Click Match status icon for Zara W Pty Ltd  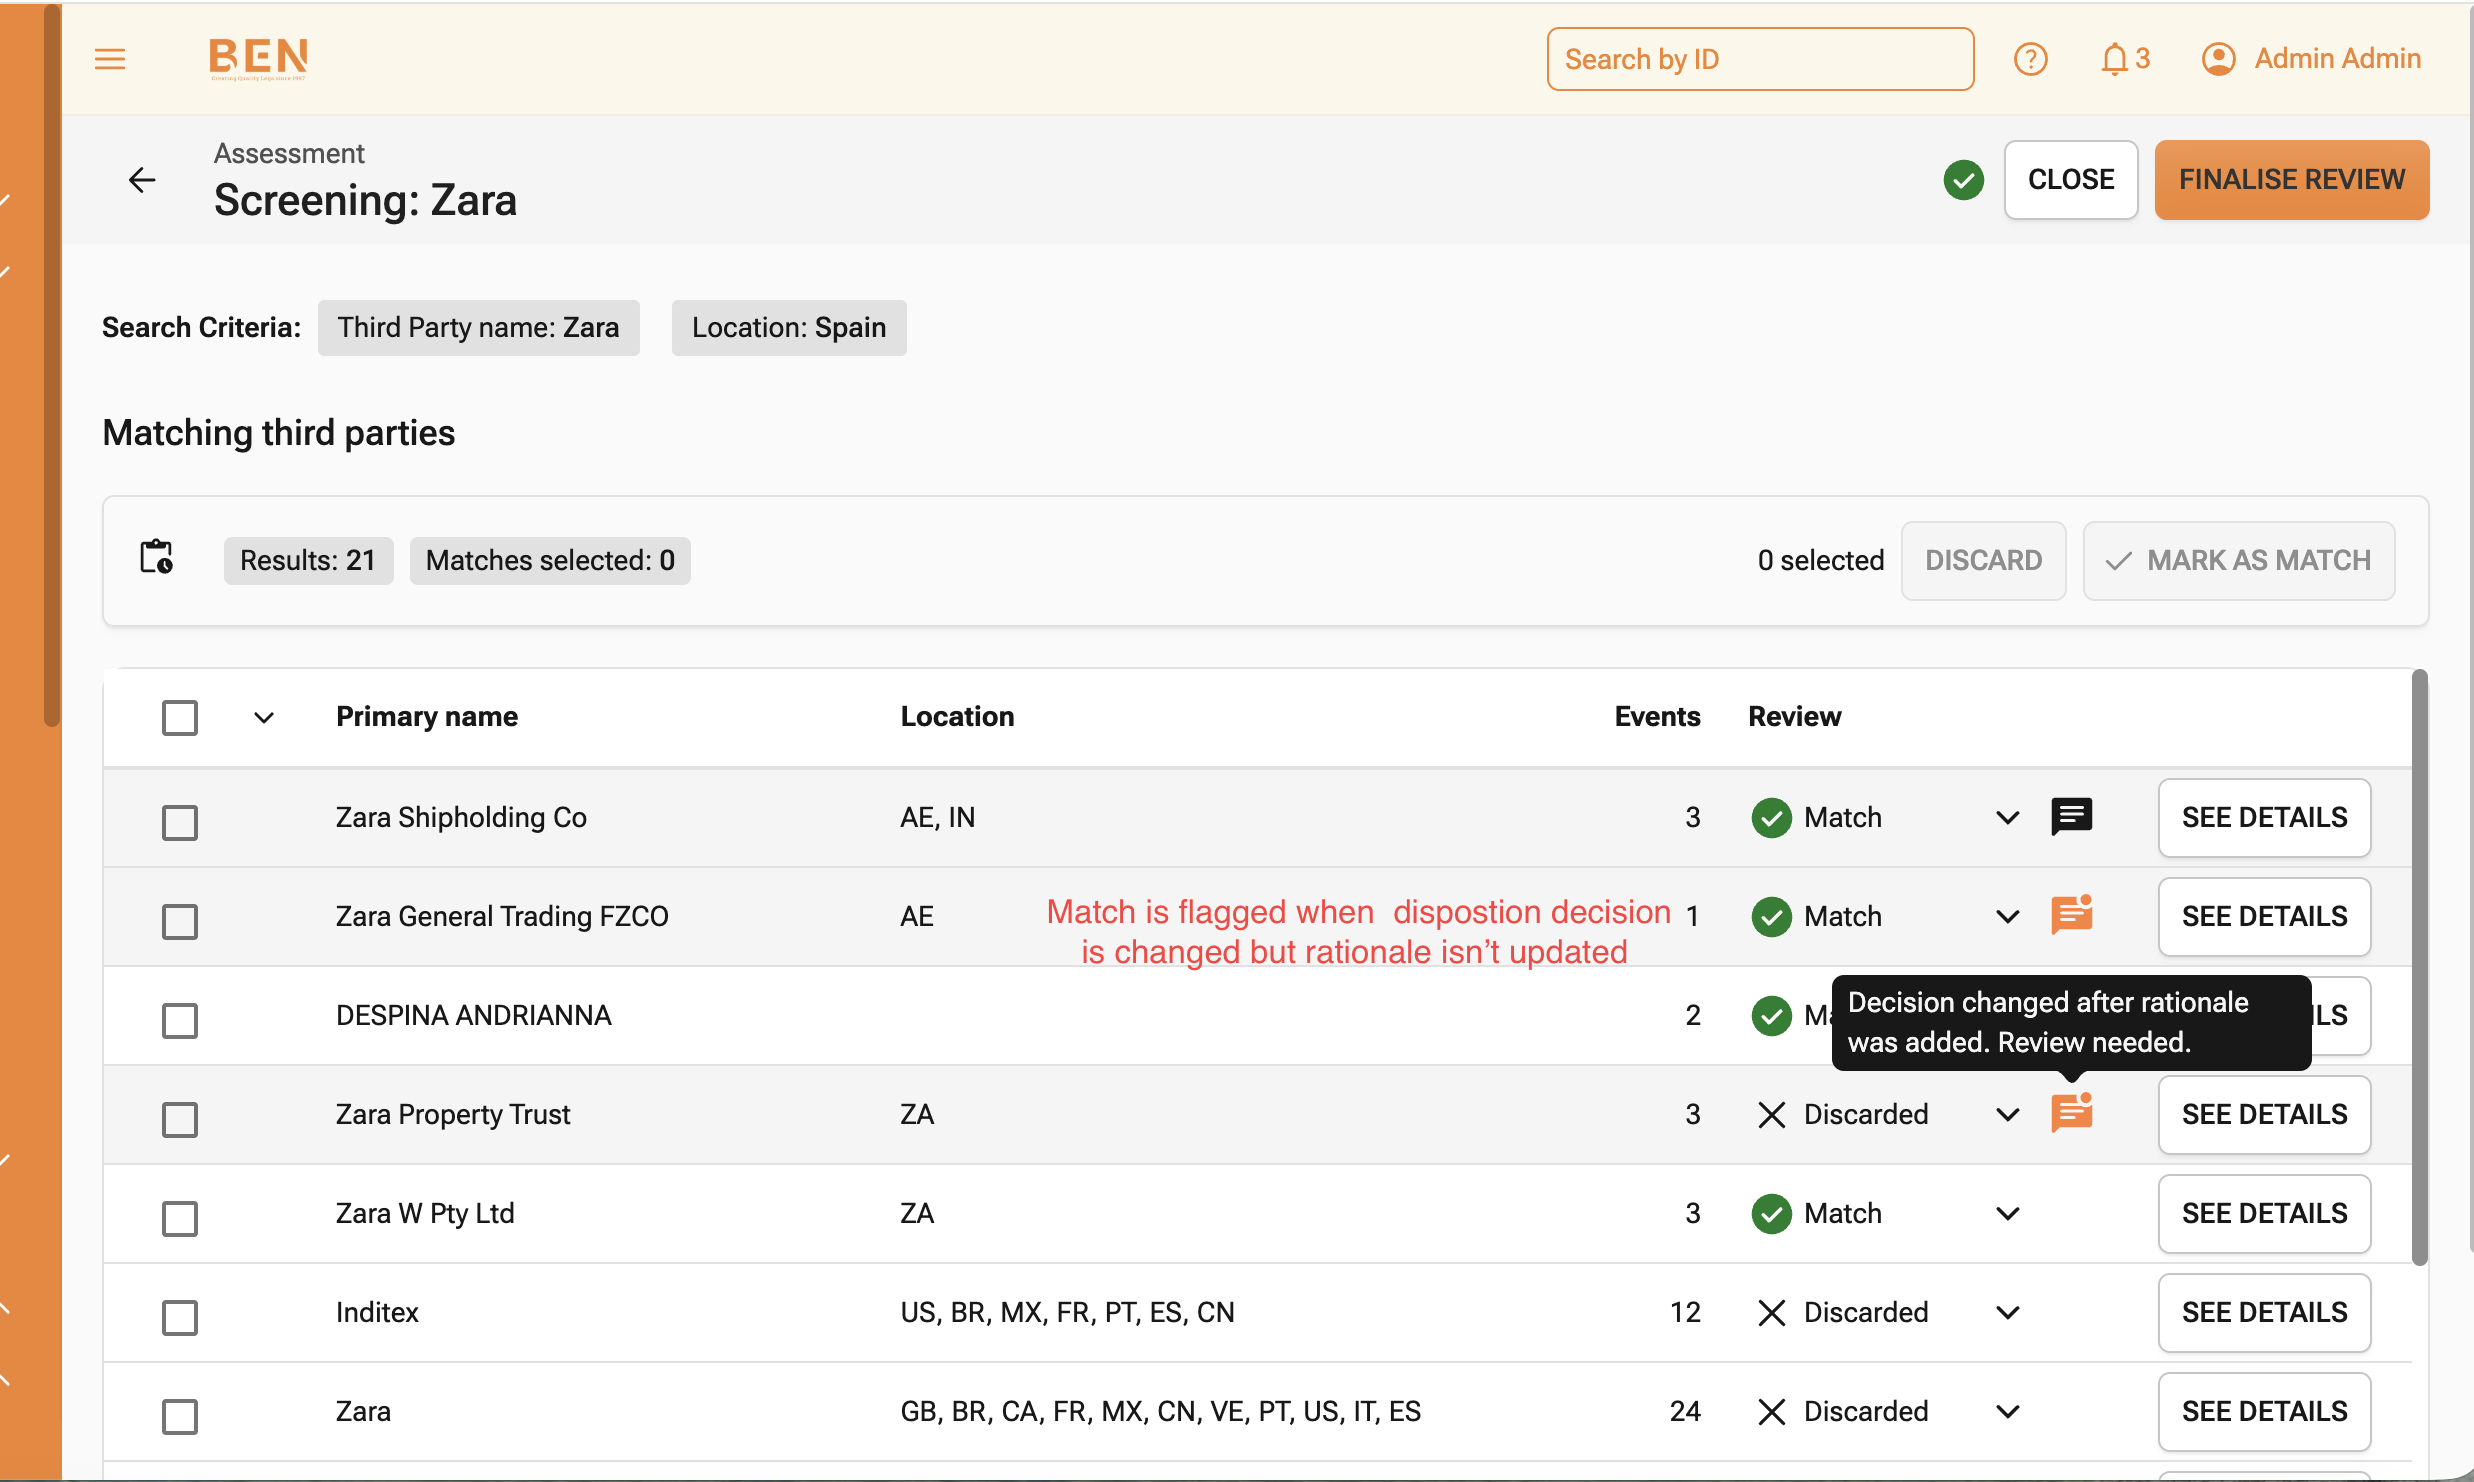click(1771, 1214)
